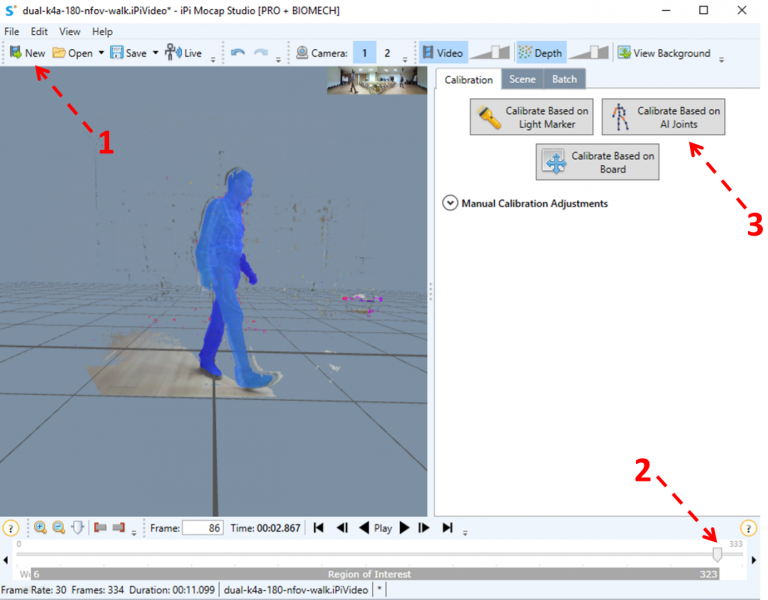Image resolution: width=768 pixels, height=600 pixels.
Task: Switch to the Batch tab
Action: click(564, 79)
